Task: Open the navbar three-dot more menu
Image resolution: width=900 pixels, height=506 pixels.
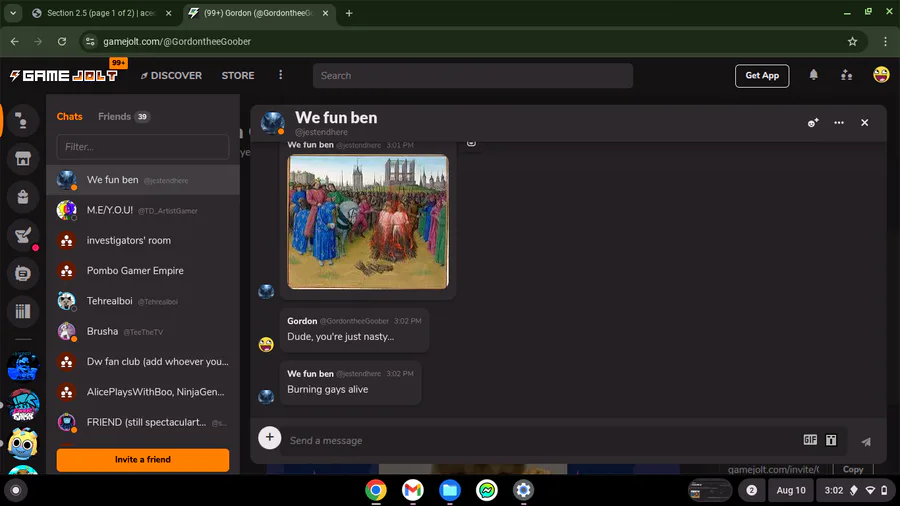Action: click(281, 75)
